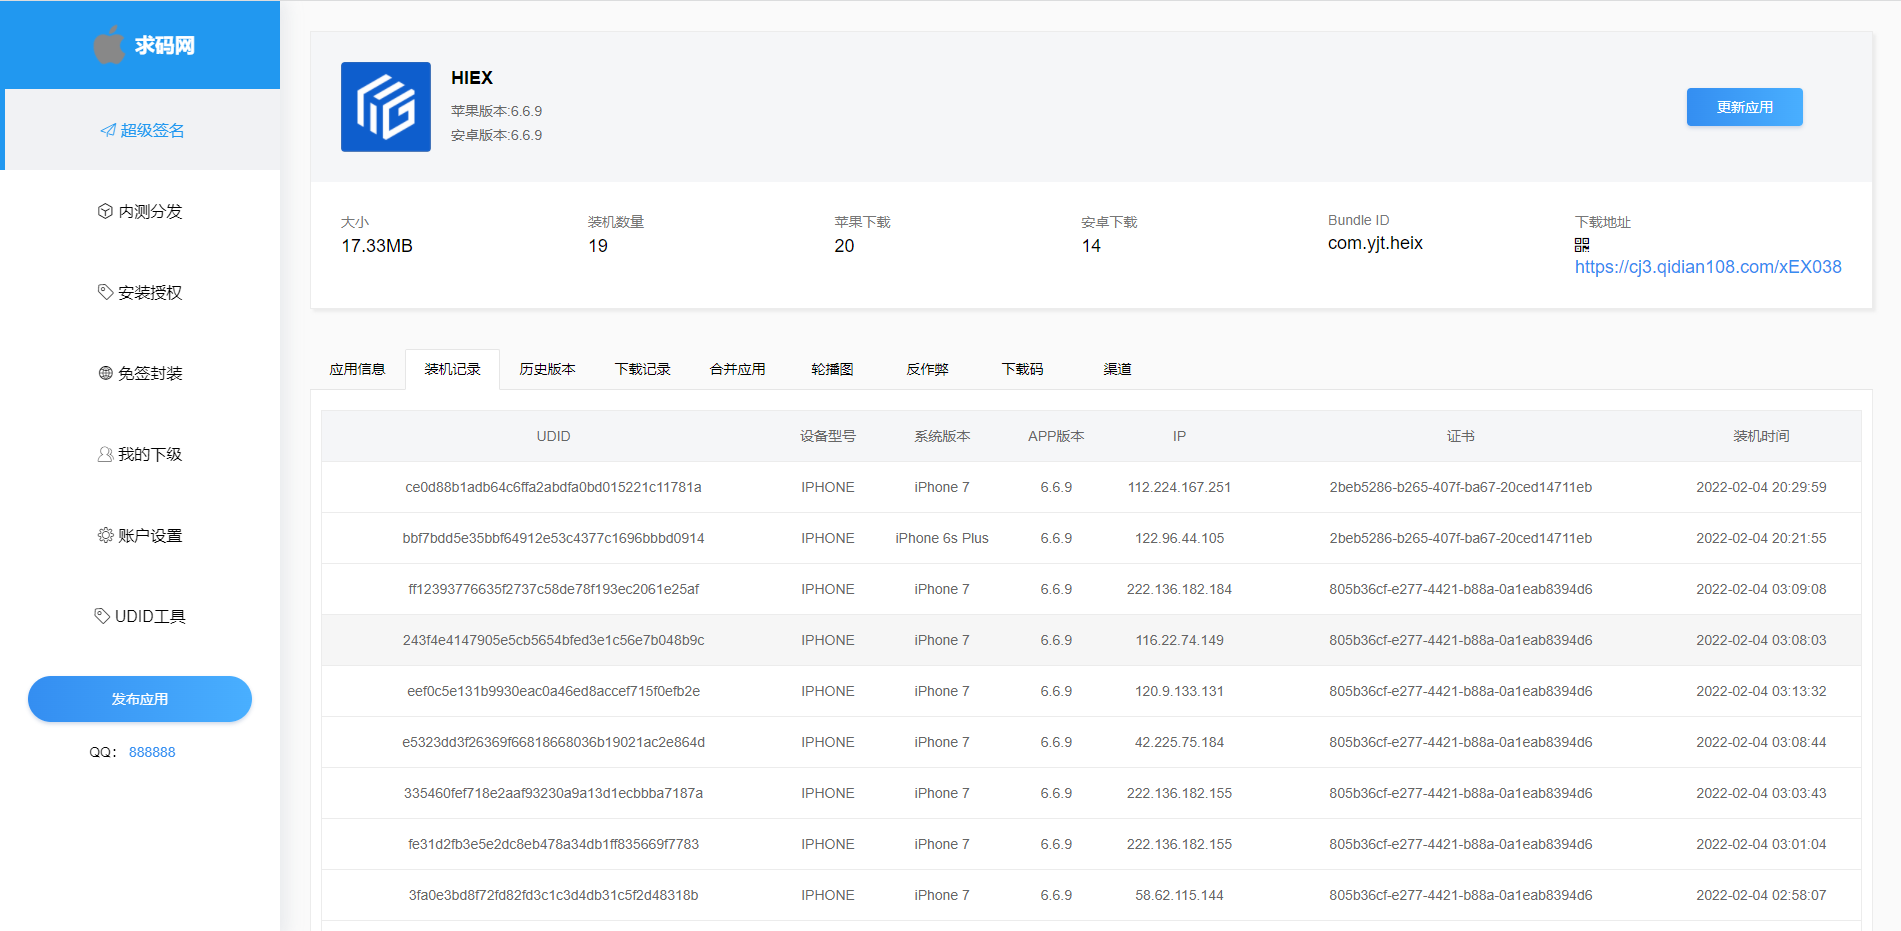The height and width of the screenshot is (931, 1901).
Task: Open 我的下级 in the sidebar
Action: click(x=140, y=454)
